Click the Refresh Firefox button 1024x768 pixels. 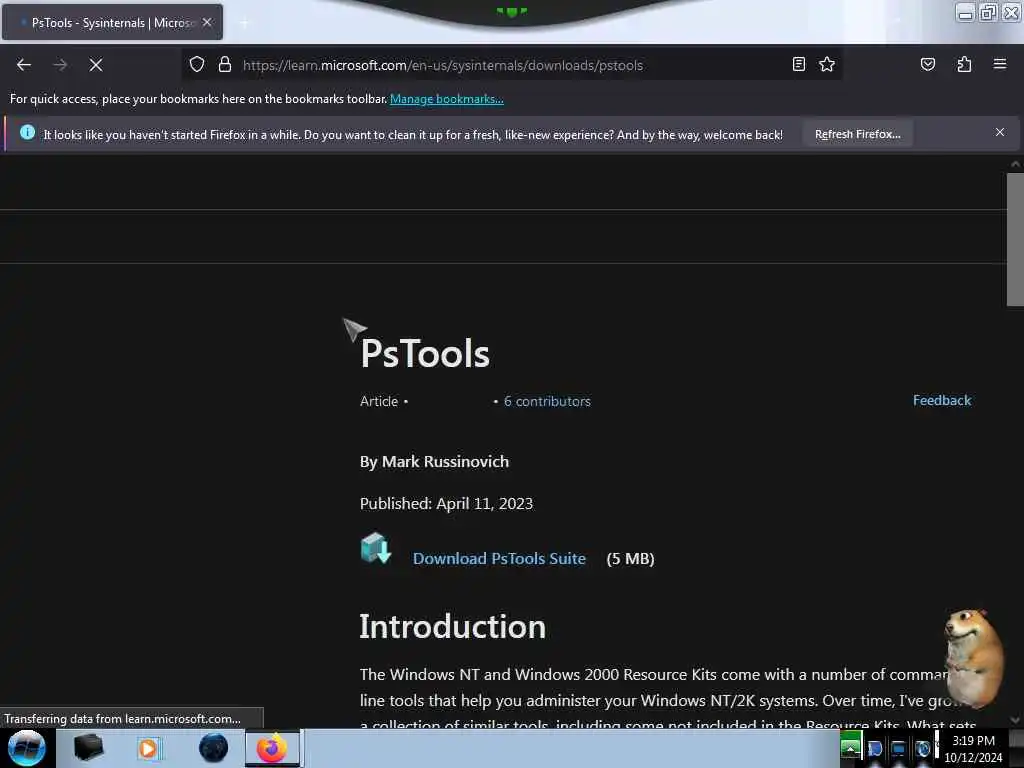(x=857, y=134)
